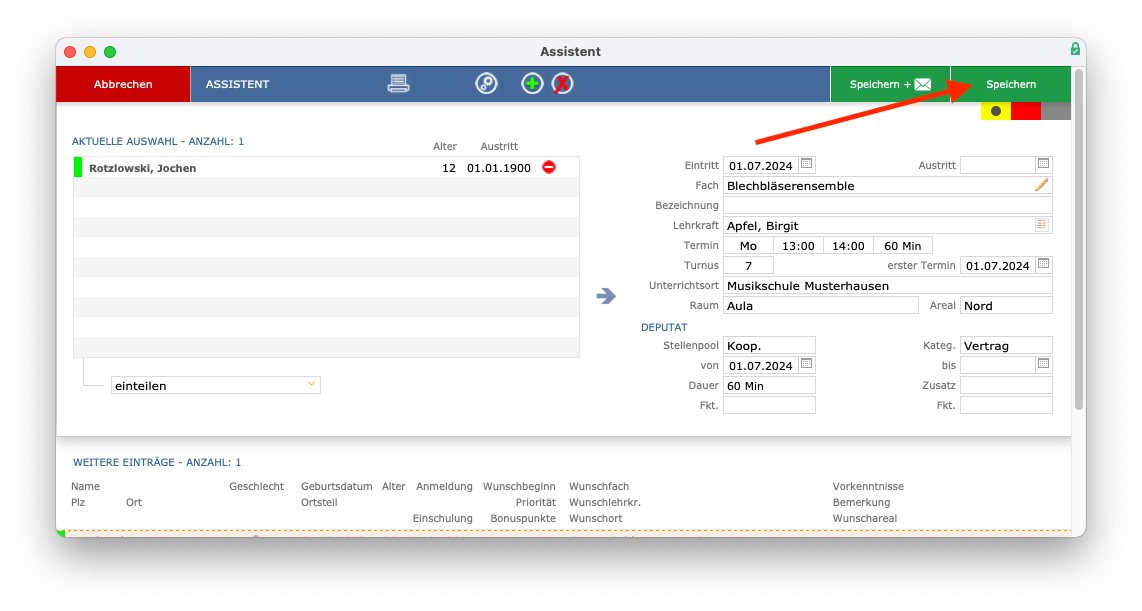
Task: Click the empty Zusatz field
Action: [x=1007, y=385]
